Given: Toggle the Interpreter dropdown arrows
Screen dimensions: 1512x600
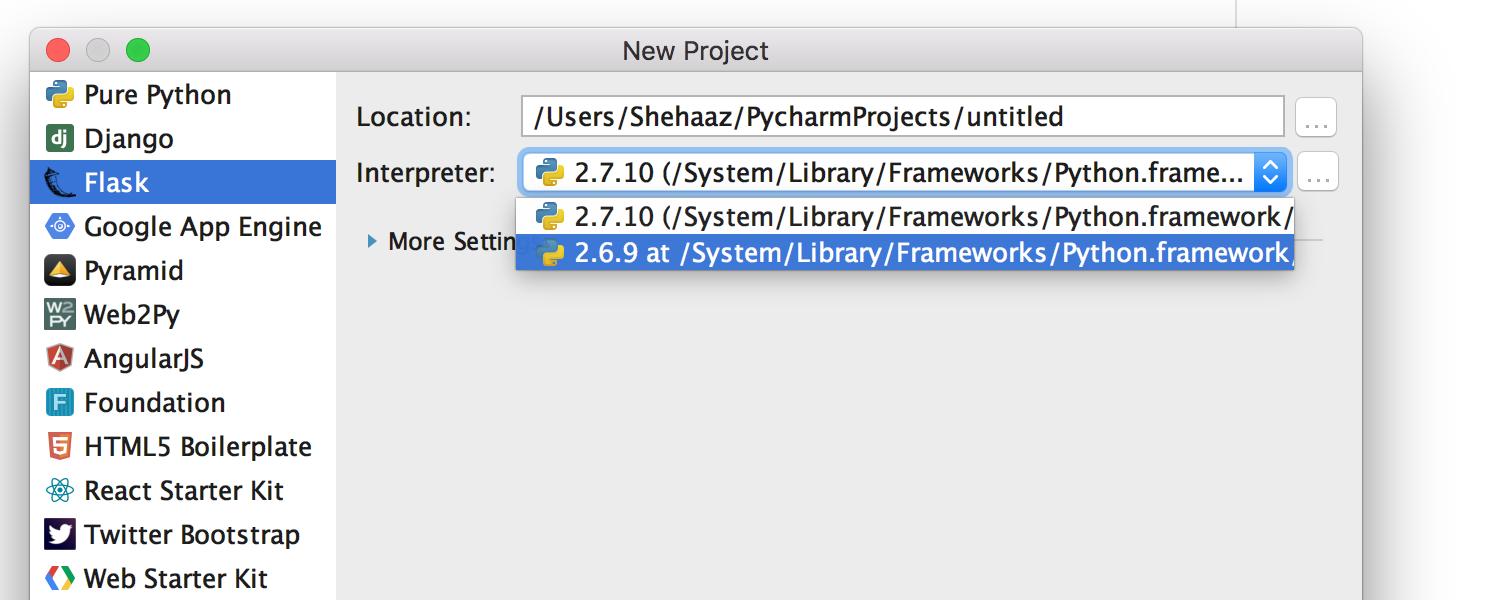Looking at the screenshot, I should point(1270,173).
